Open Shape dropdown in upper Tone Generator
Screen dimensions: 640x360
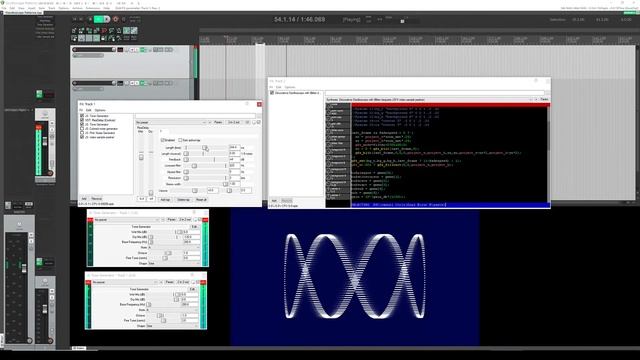174,264
